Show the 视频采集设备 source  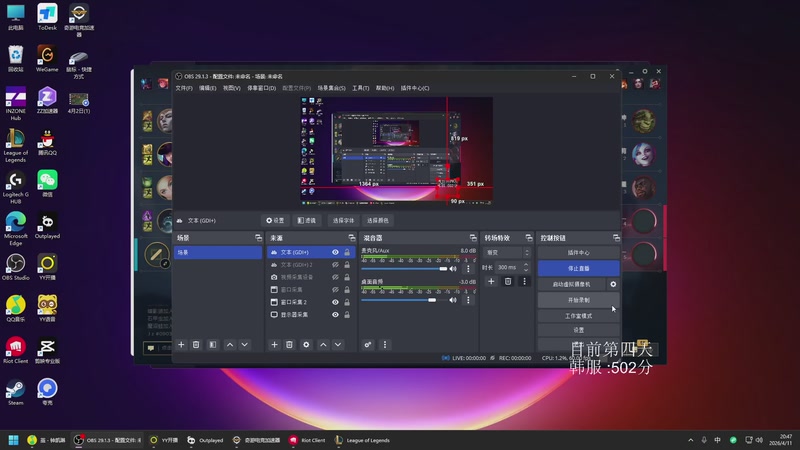pos(335,277)
